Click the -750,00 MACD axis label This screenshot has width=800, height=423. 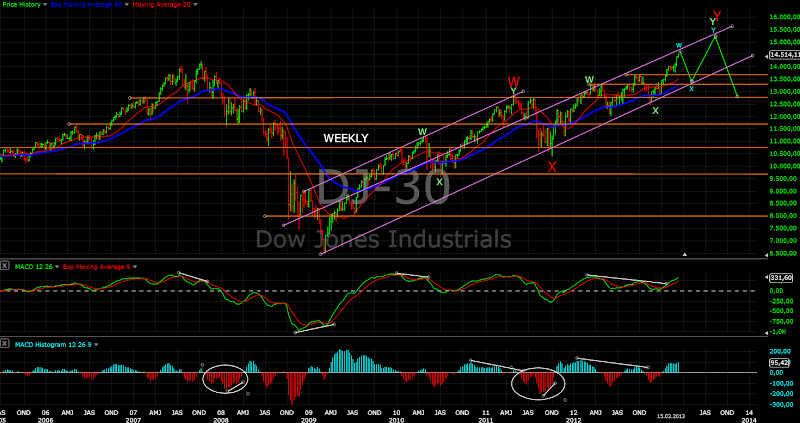pos(780,321)
